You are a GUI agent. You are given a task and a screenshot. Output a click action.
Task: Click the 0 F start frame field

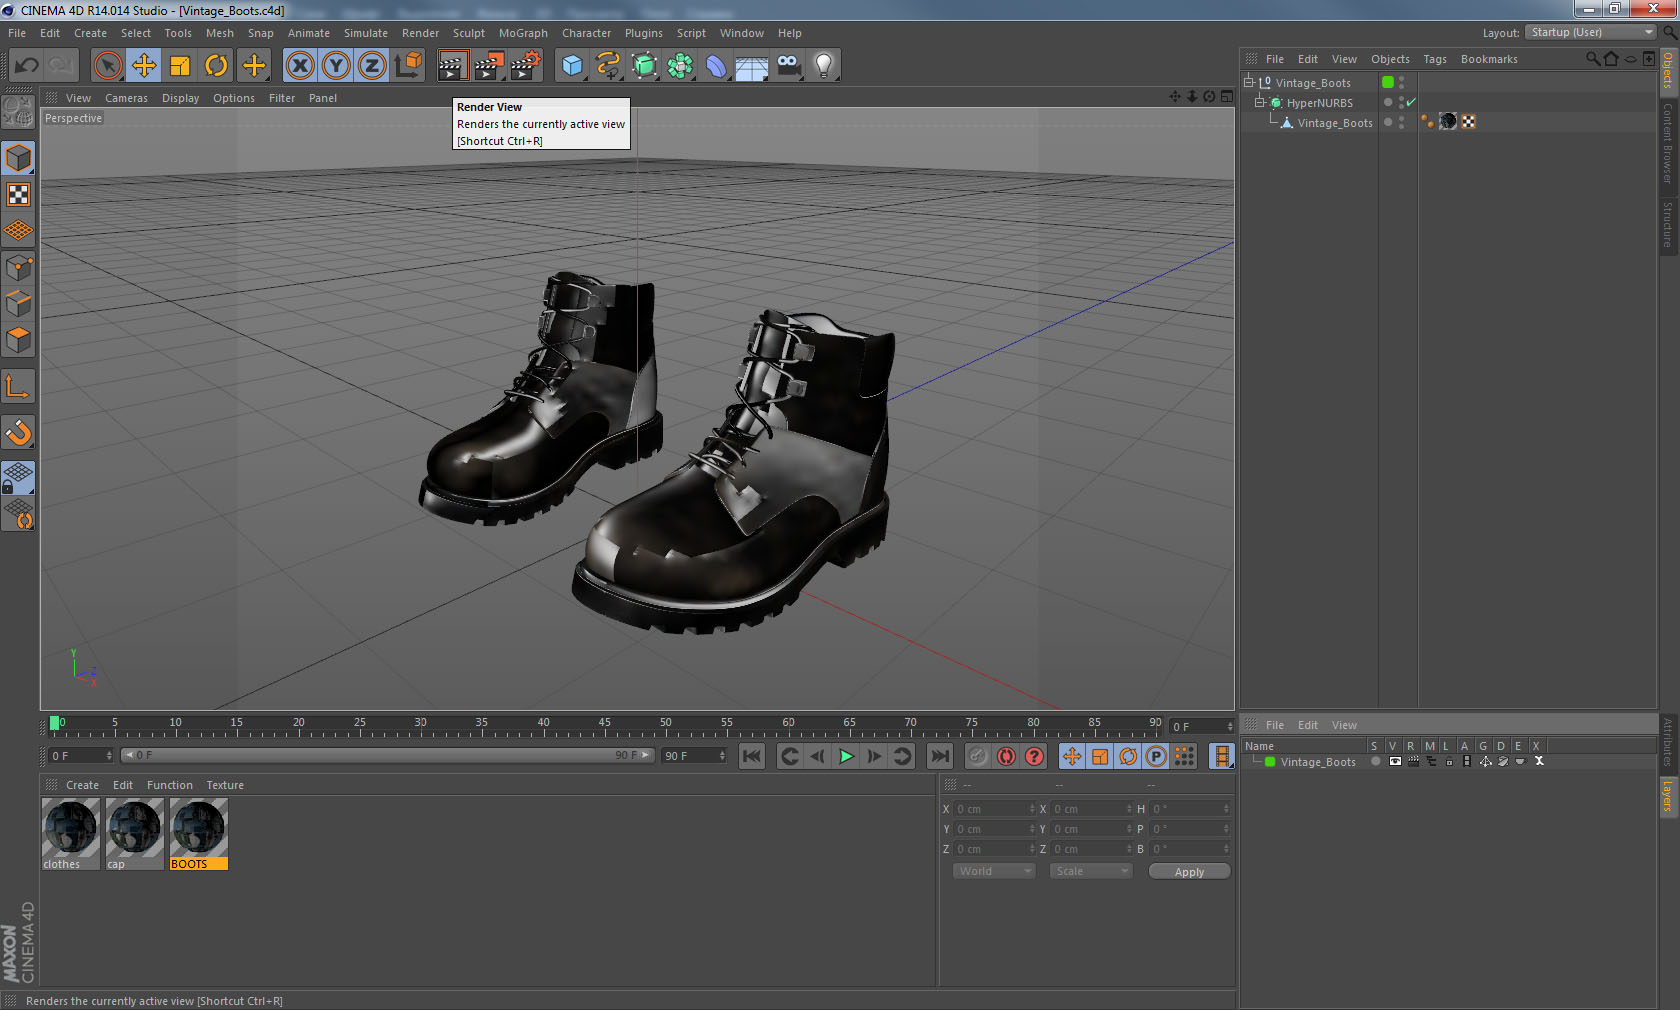[x=81, y=755]
